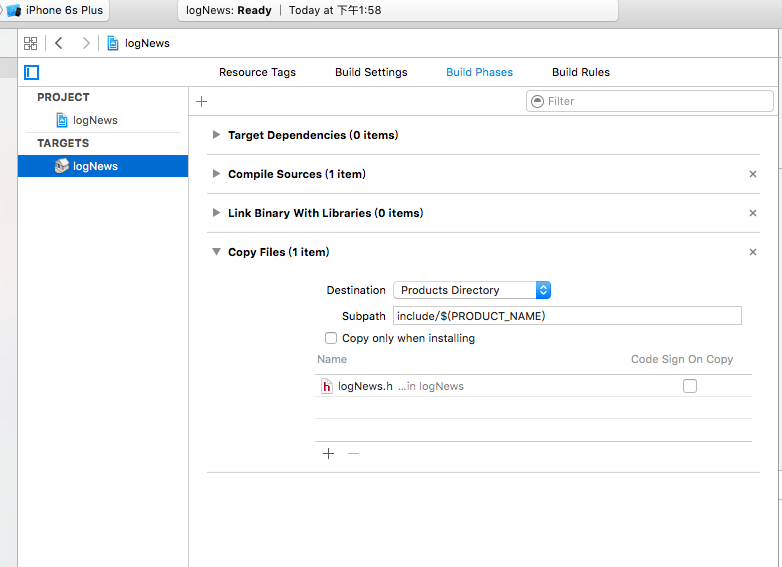Select the logNews project in sidebar

click(x=95, y=120)
